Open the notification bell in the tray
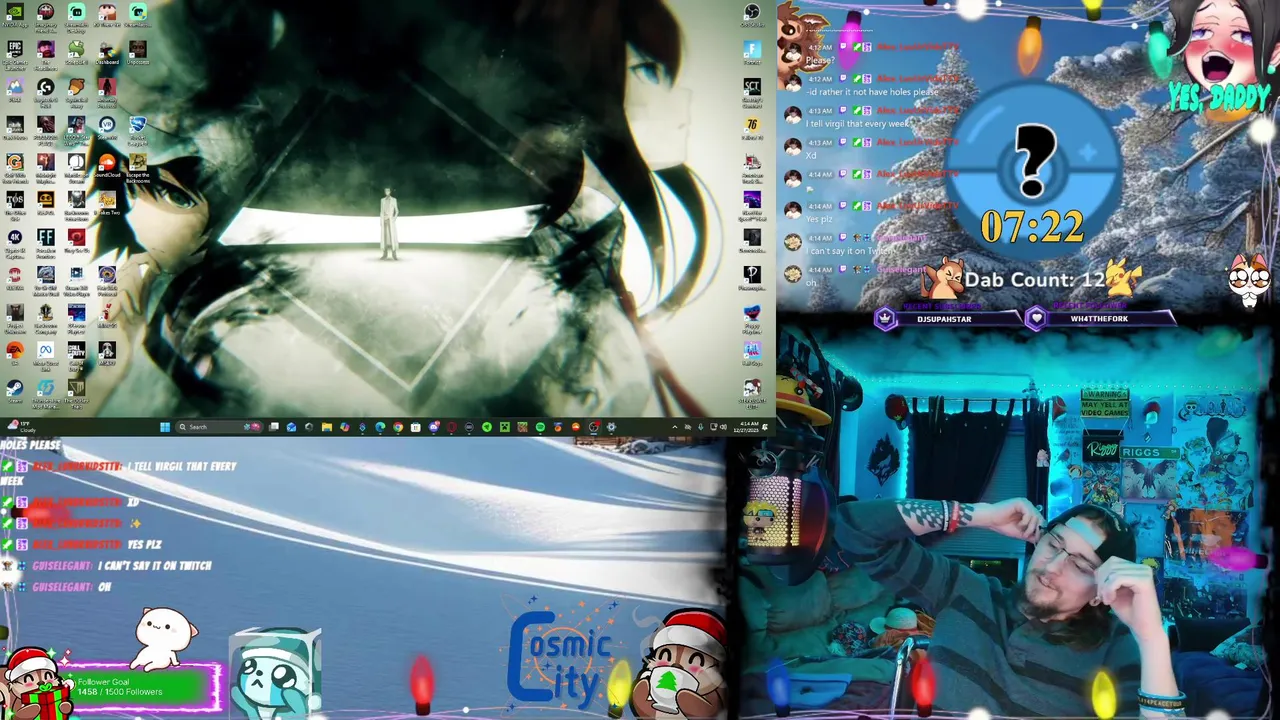 [x=765, y=427]
